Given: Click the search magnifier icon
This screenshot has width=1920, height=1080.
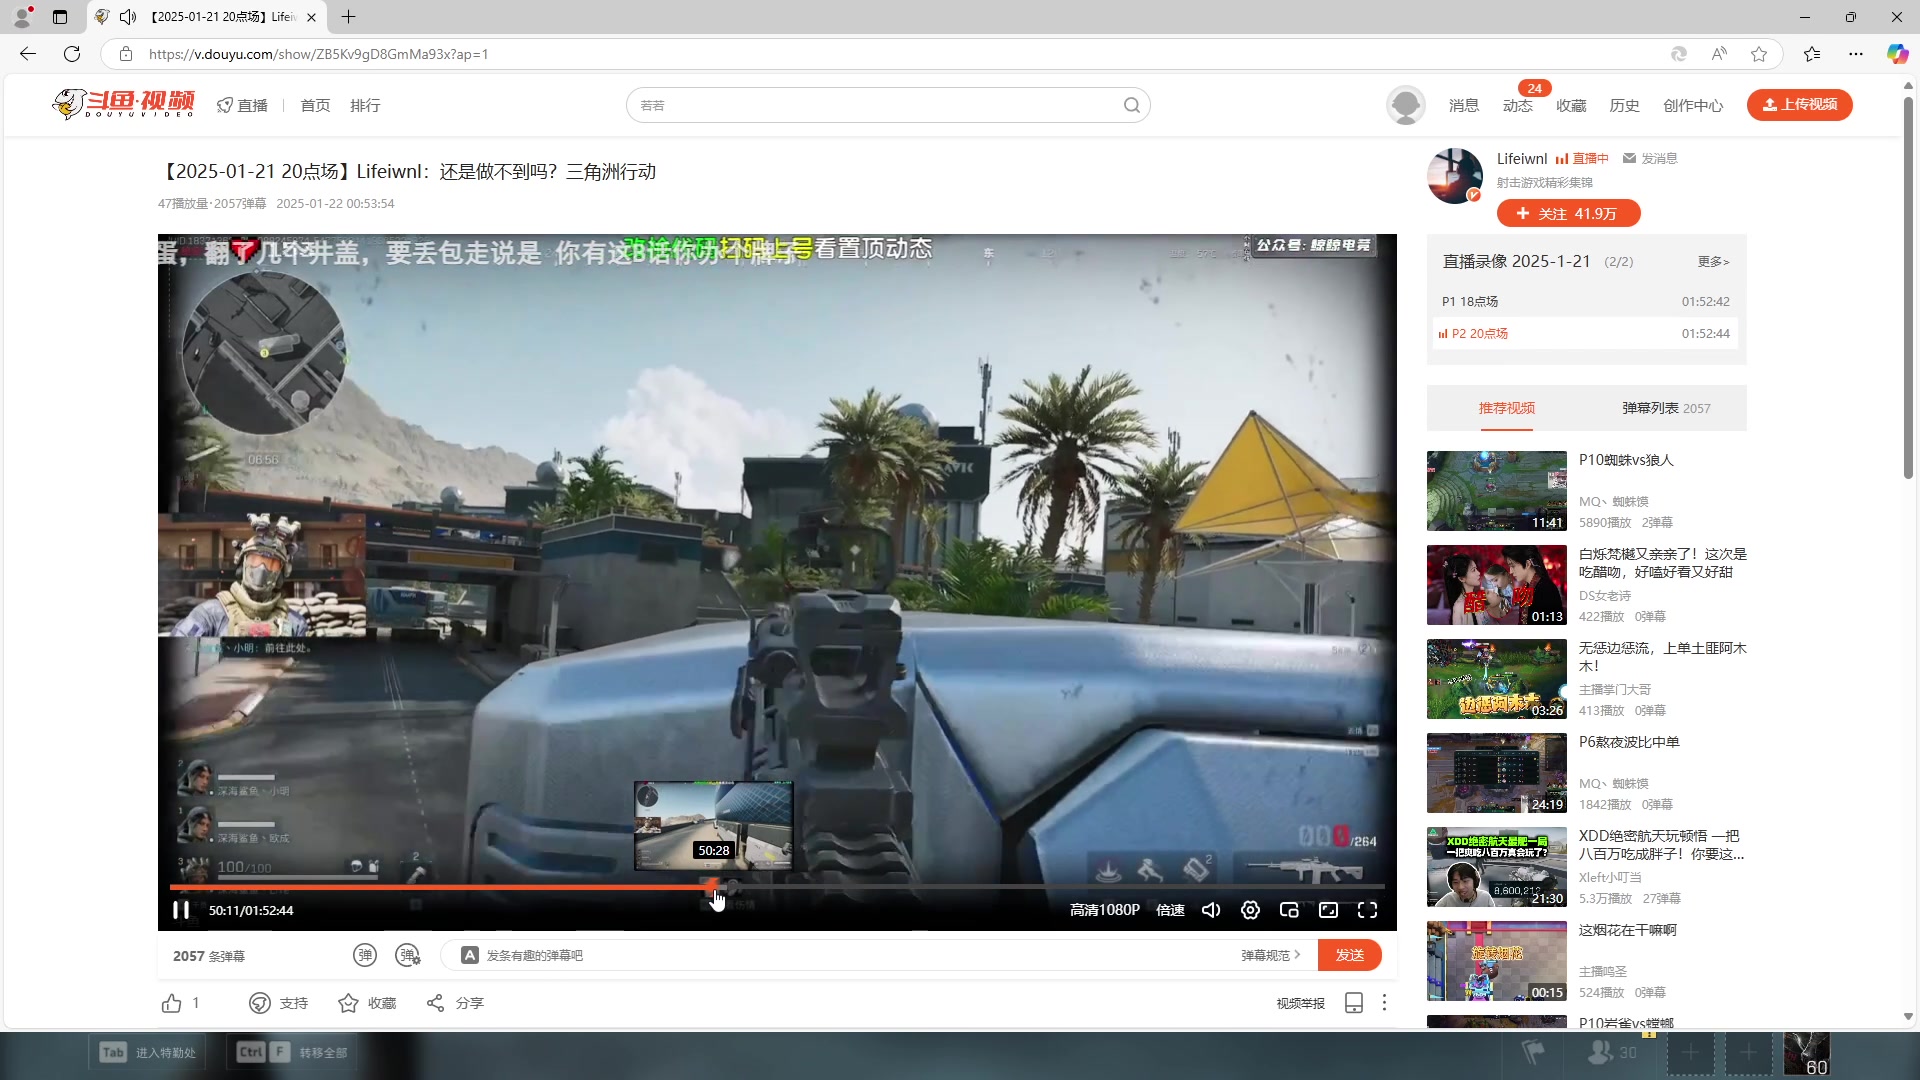Looking at the screenshot, I should pyautogui.click(x=1131, y=105).
